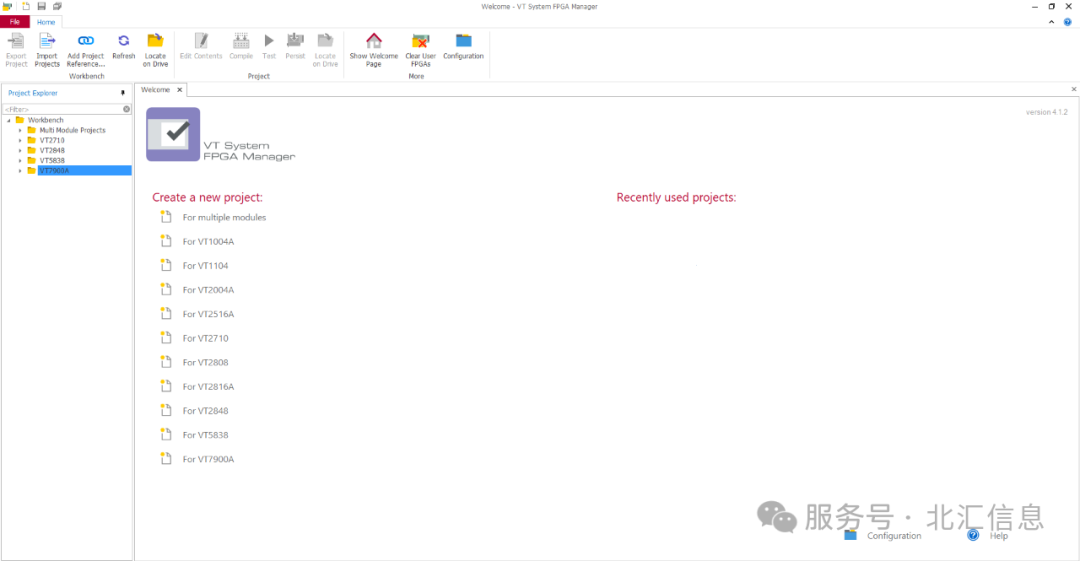Expand the VT7900A tree node
This screenshot has height=561, width=1080.
(x=20, y=170)
